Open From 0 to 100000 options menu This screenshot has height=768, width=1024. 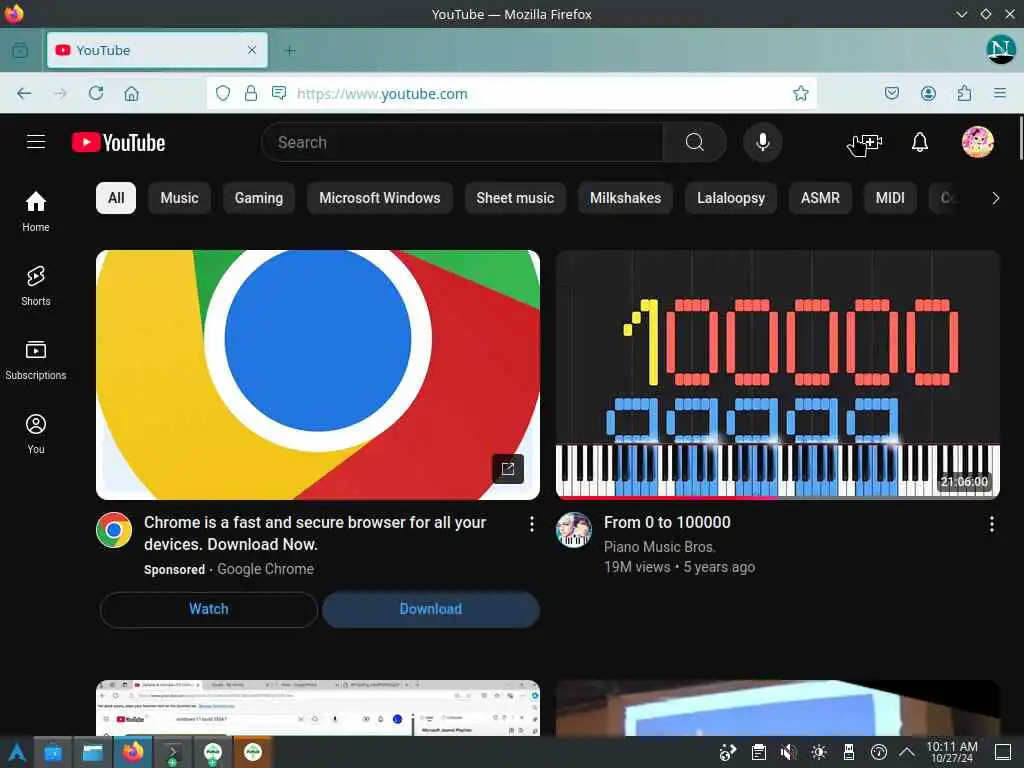pos(991,524)
